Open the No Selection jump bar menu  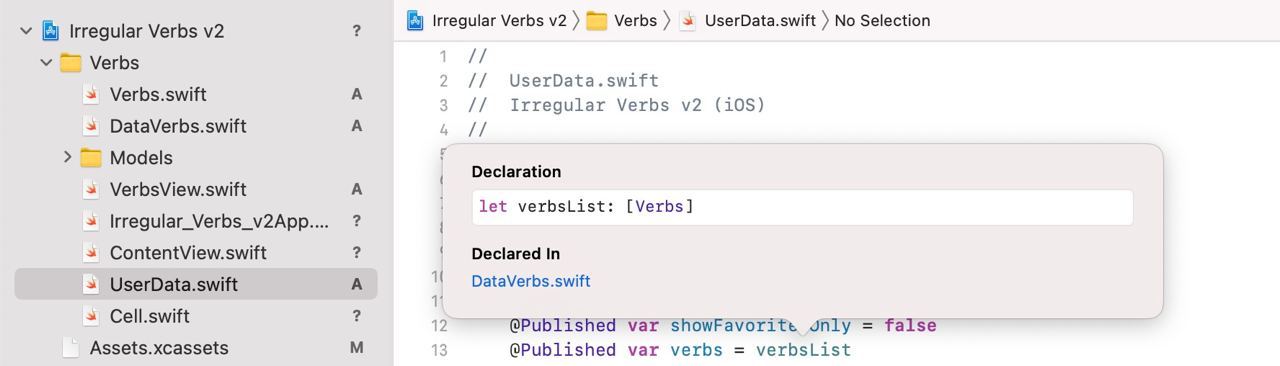882,20
